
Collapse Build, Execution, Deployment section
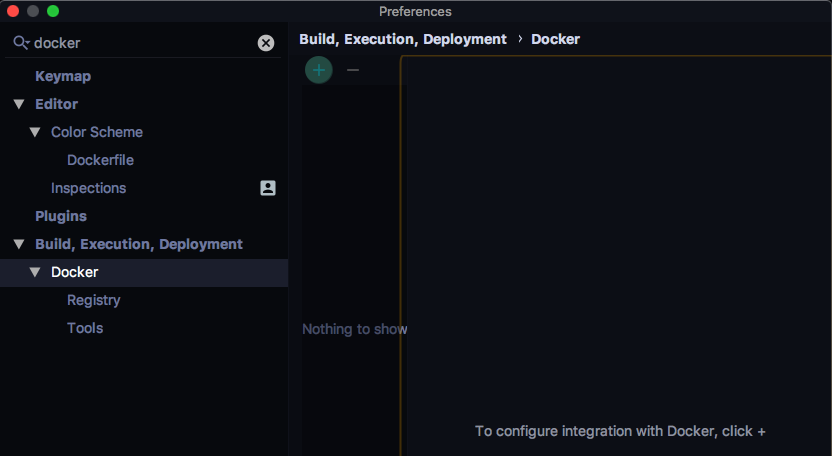click(18, 244)
